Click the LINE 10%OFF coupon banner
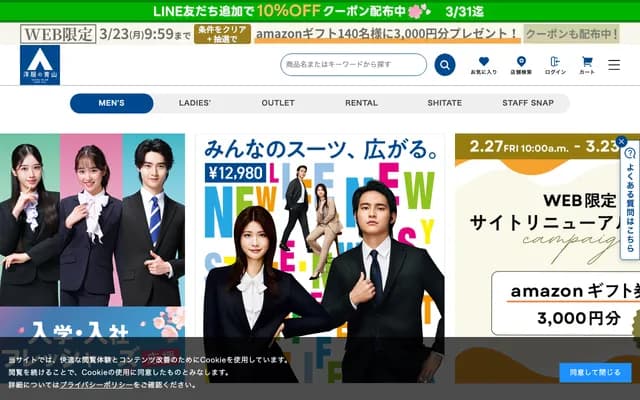 320,10
